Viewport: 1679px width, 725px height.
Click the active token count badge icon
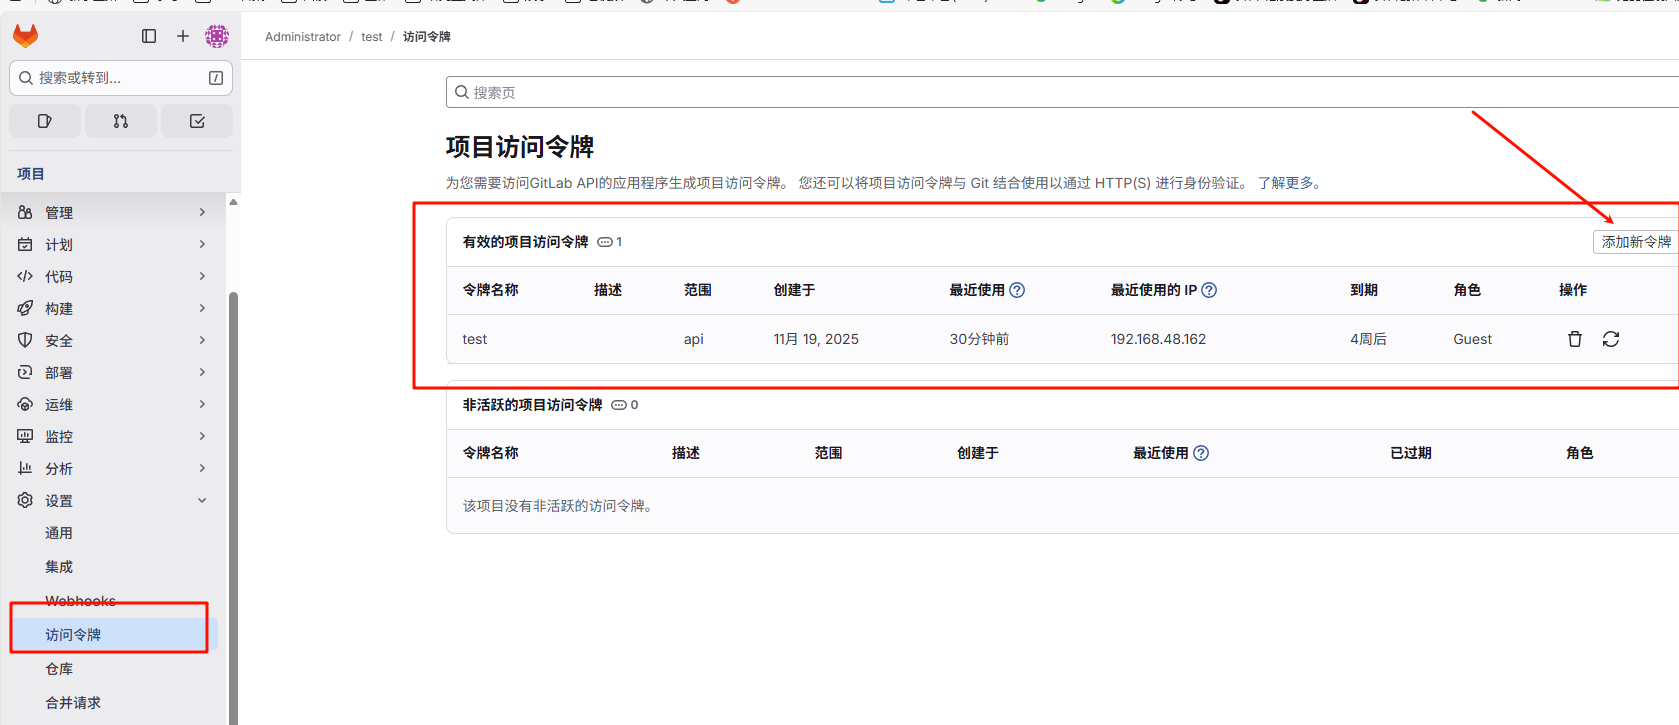point(605,242)
